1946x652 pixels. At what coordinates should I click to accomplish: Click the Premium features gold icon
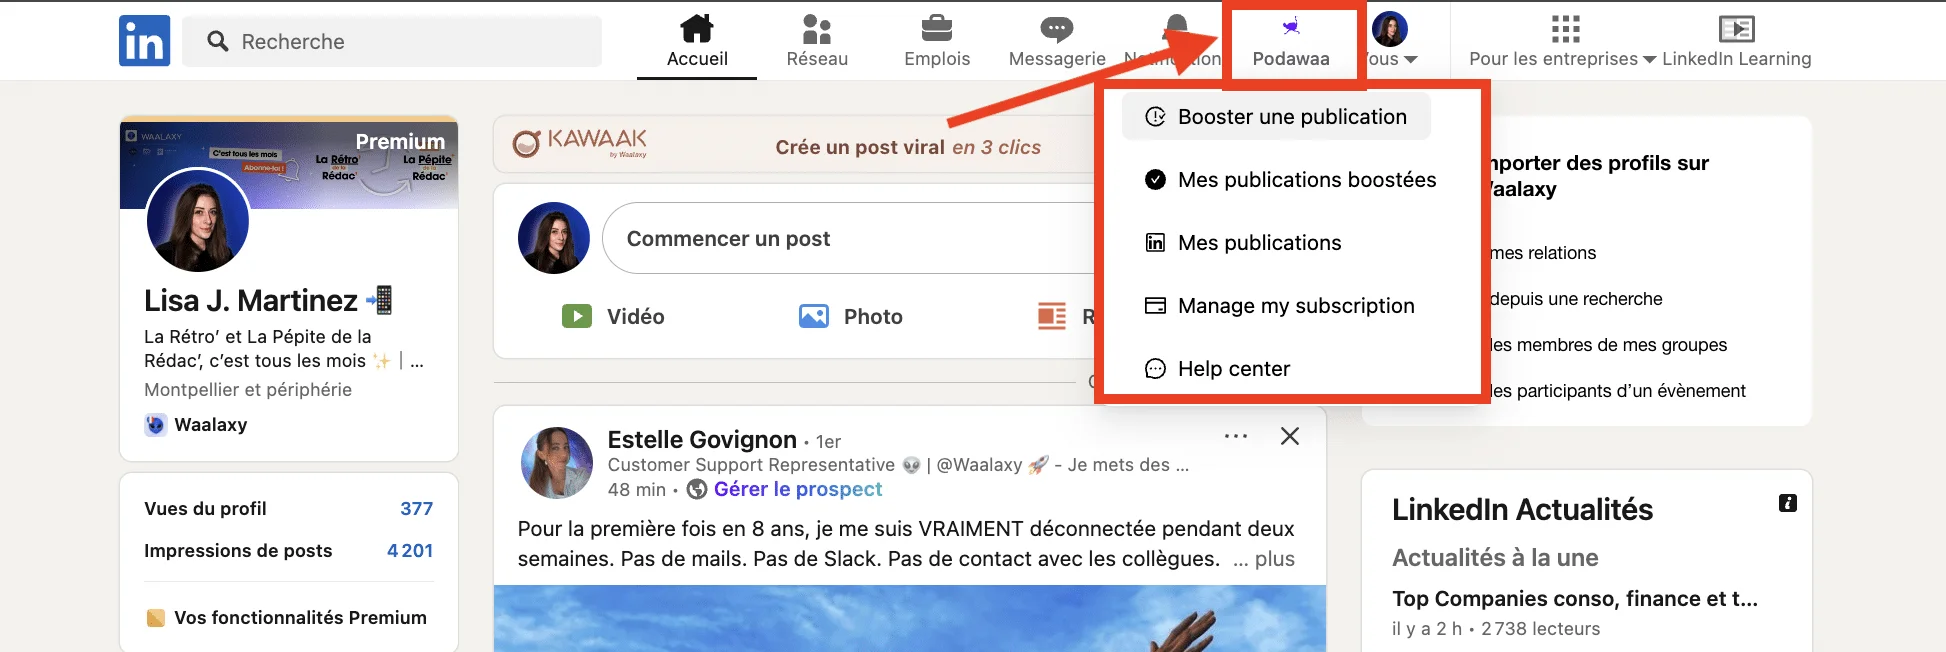pyautogui.click(x=155, y=618)
